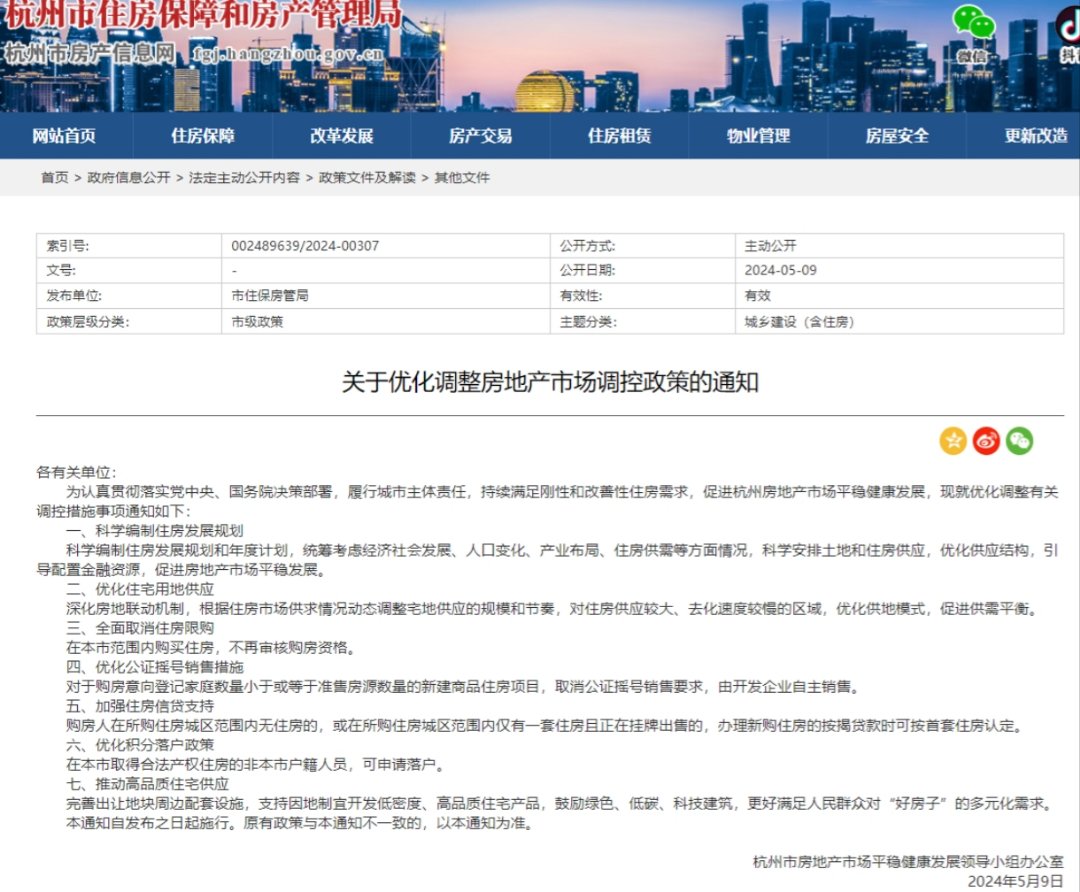1080x892 pixels.
Task: Click the 政策层级分类 label
Action: click(x=87, y=322)
